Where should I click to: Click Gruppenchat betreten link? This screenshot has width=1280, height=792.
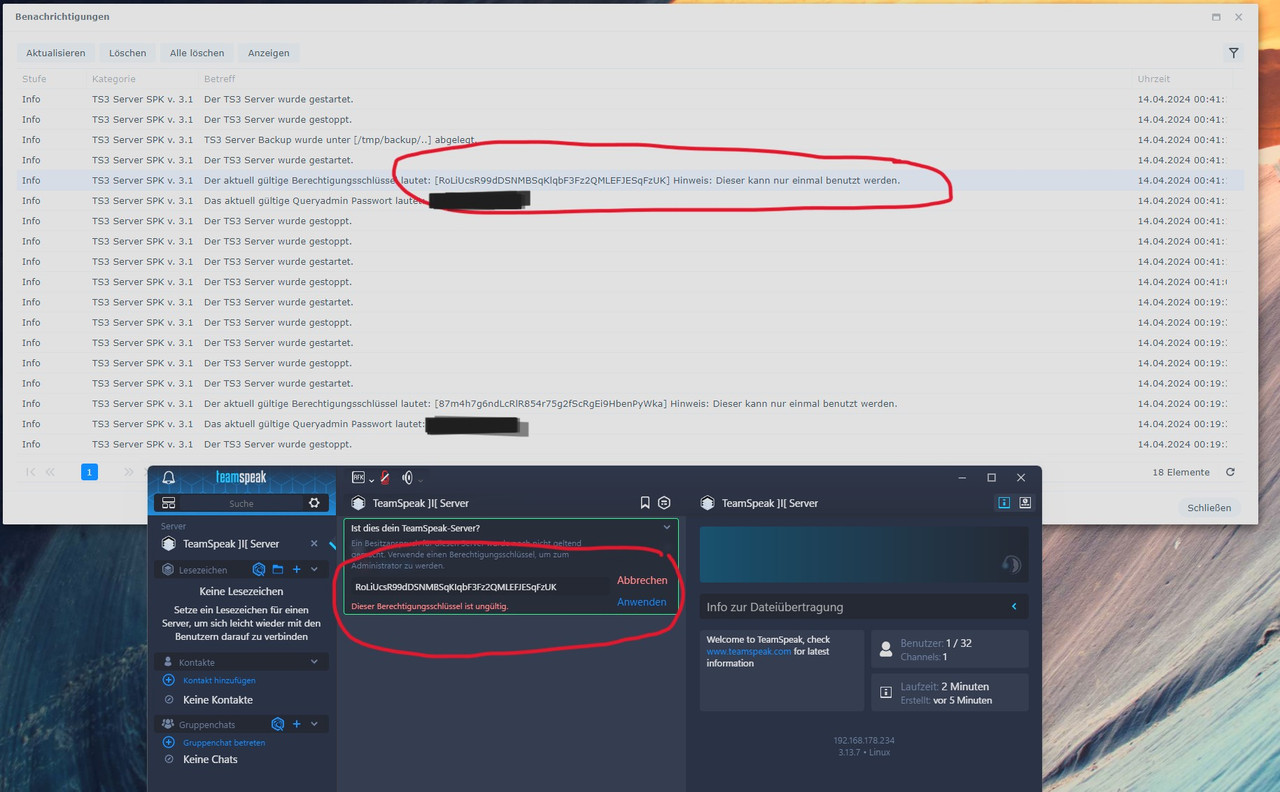click(x=224, y=743)
